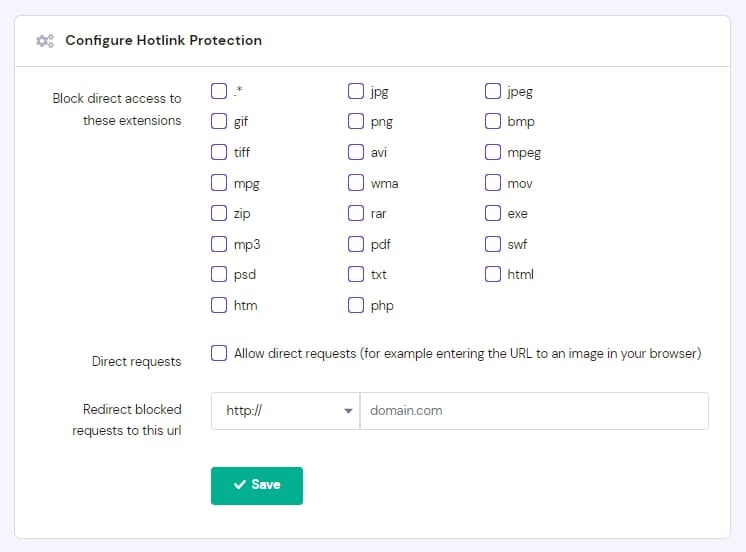Select the gif extension checkbox
The height and width of the screenshot is (552, 746).
[x=219, y=122]
